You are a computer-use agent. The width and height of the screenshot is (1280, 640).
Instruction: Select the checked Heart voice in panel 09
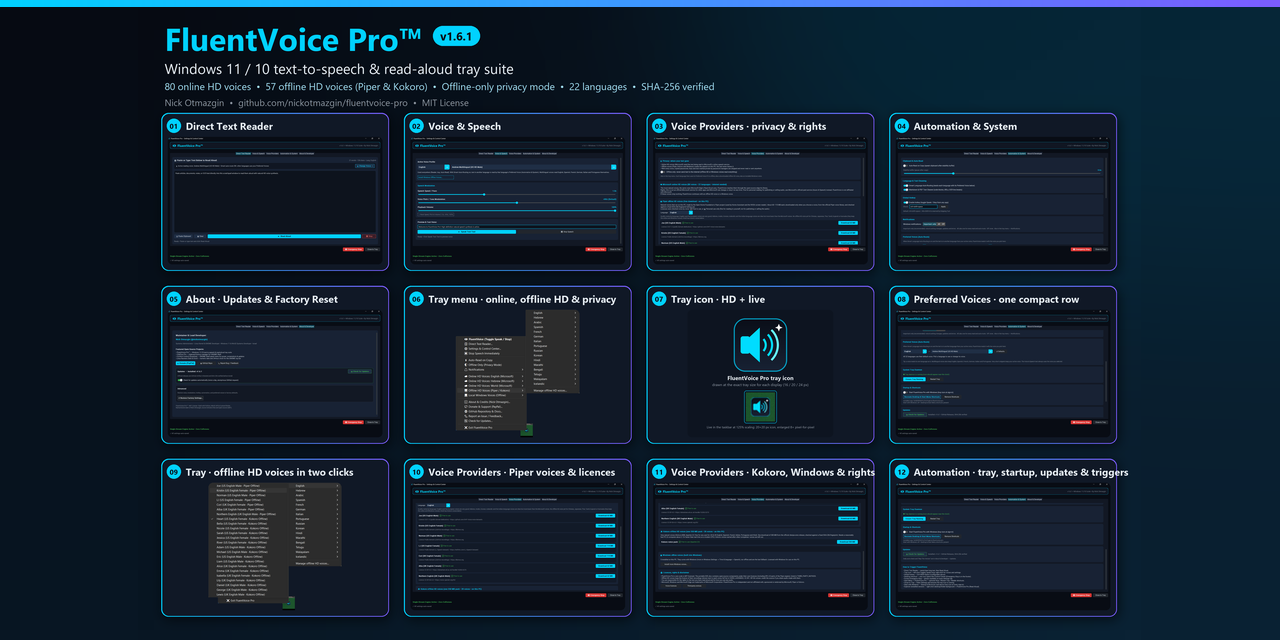(248, 519)
